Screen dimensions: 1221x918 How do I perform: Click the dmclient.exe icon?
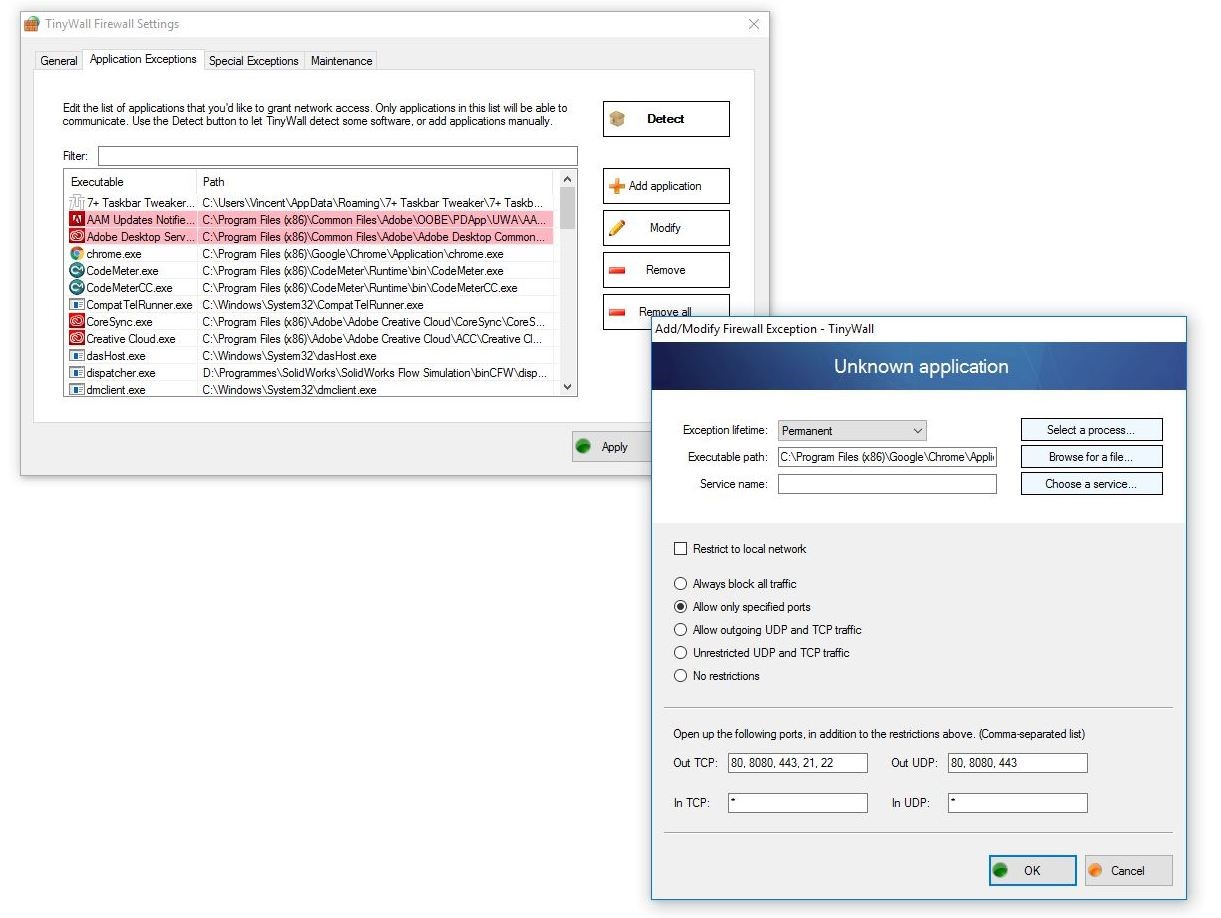tap(77, 390)
